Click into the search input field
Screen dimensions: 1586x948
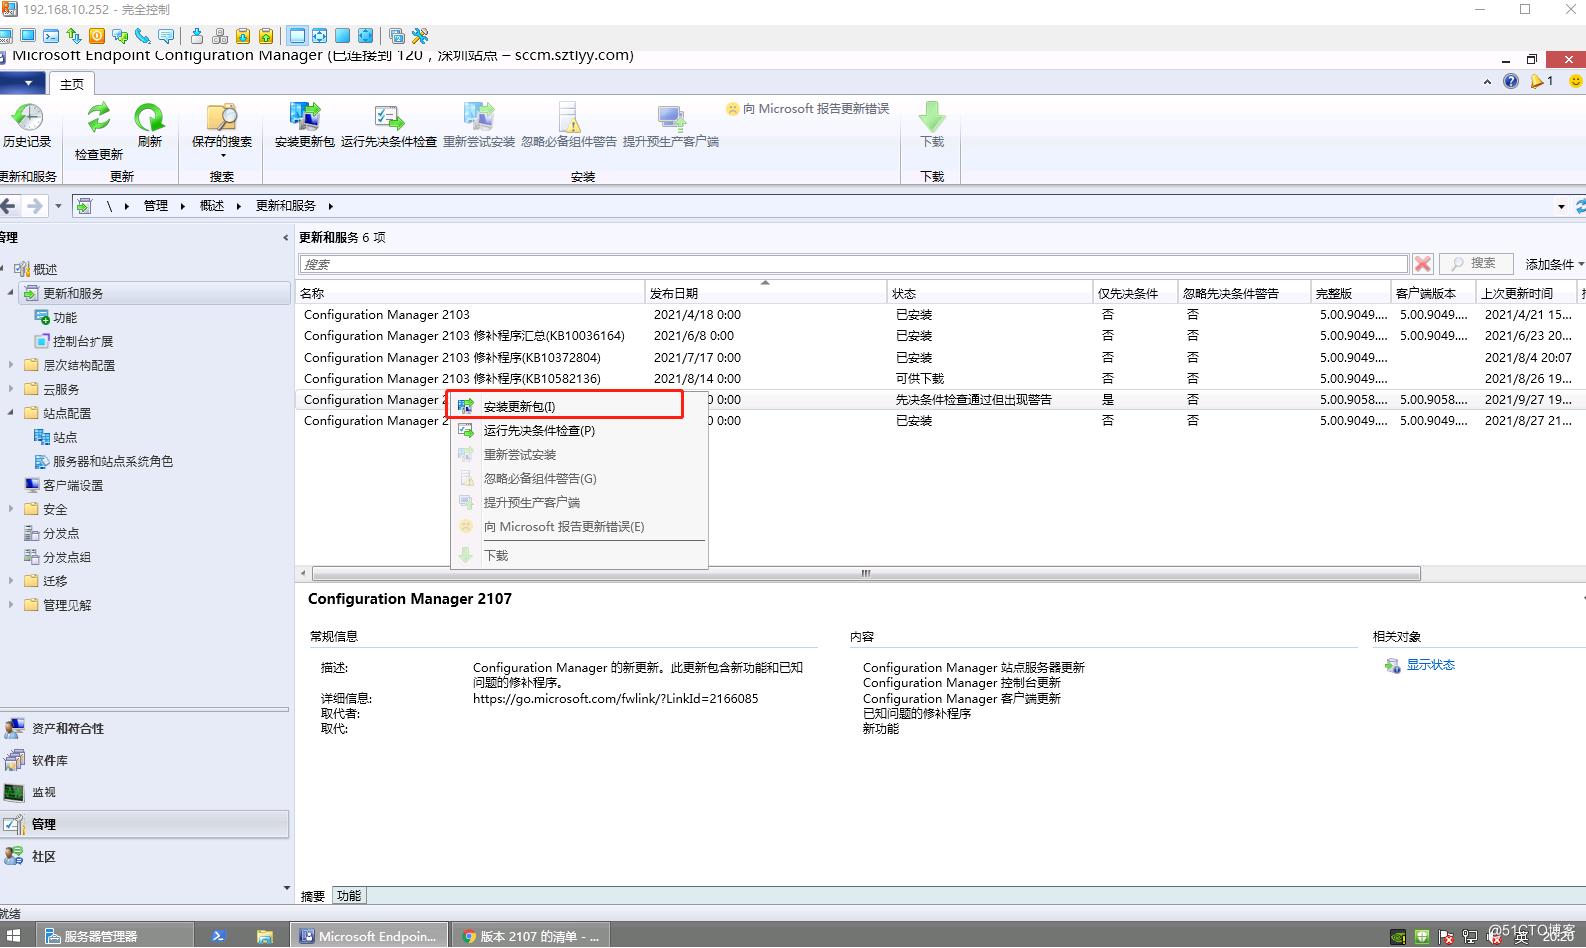click(853, 264)
